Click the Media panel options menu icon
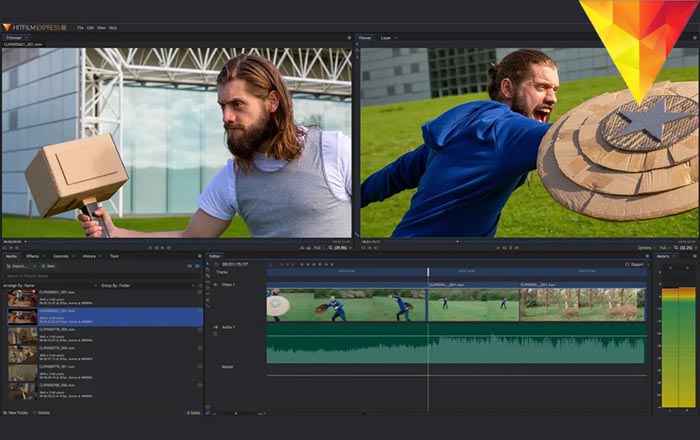The image size is (700, 440). 200,256
